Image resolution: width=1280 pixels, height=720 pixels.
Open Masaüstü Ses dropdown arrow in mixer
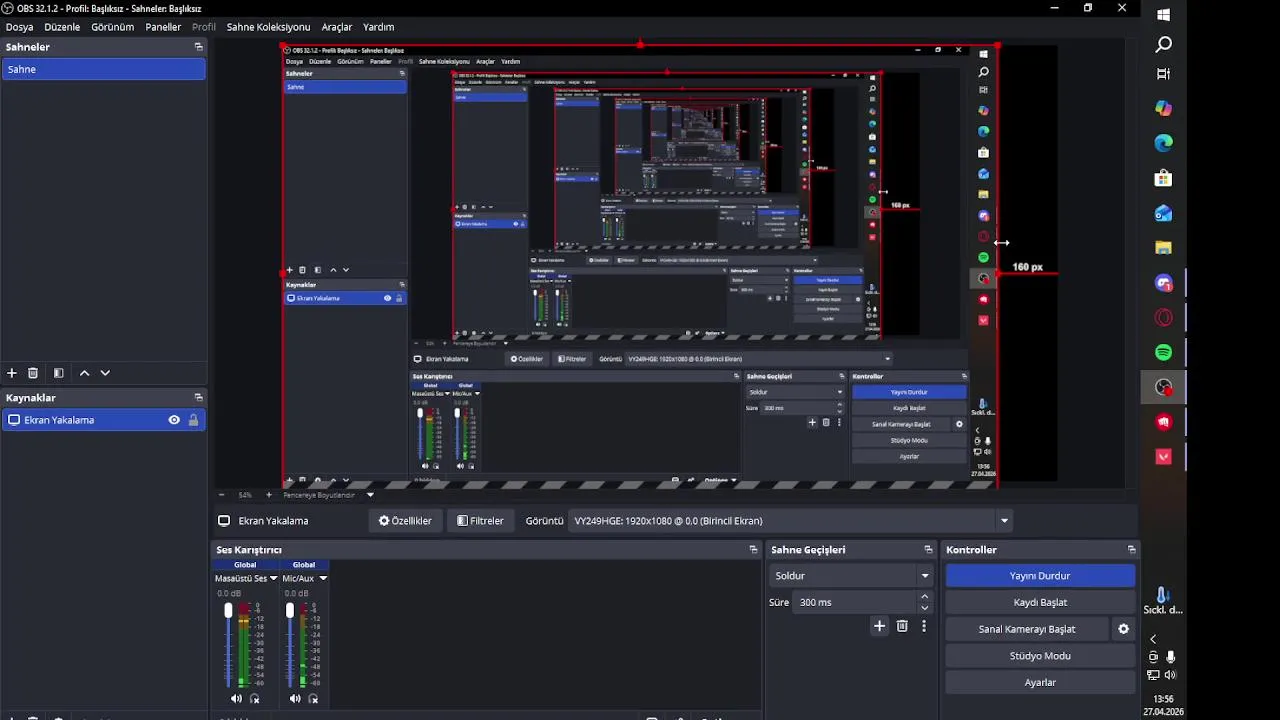coord(273,578)
